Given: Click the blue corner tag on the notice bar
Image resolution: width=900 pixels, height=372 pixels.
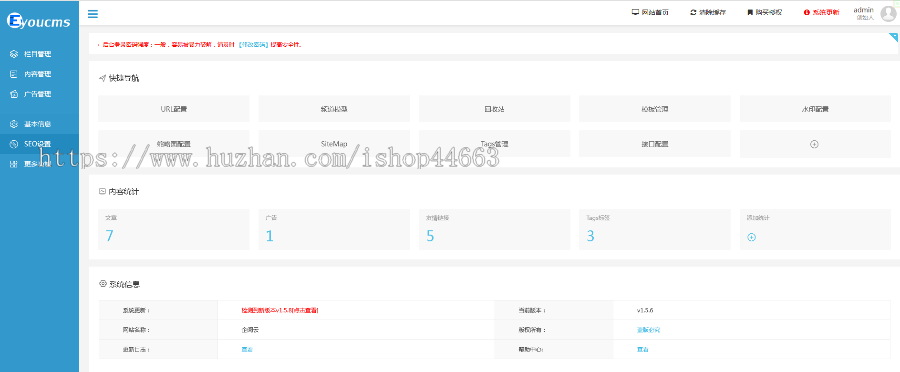Looking at the screenshot, I should [x=894, y=37].
